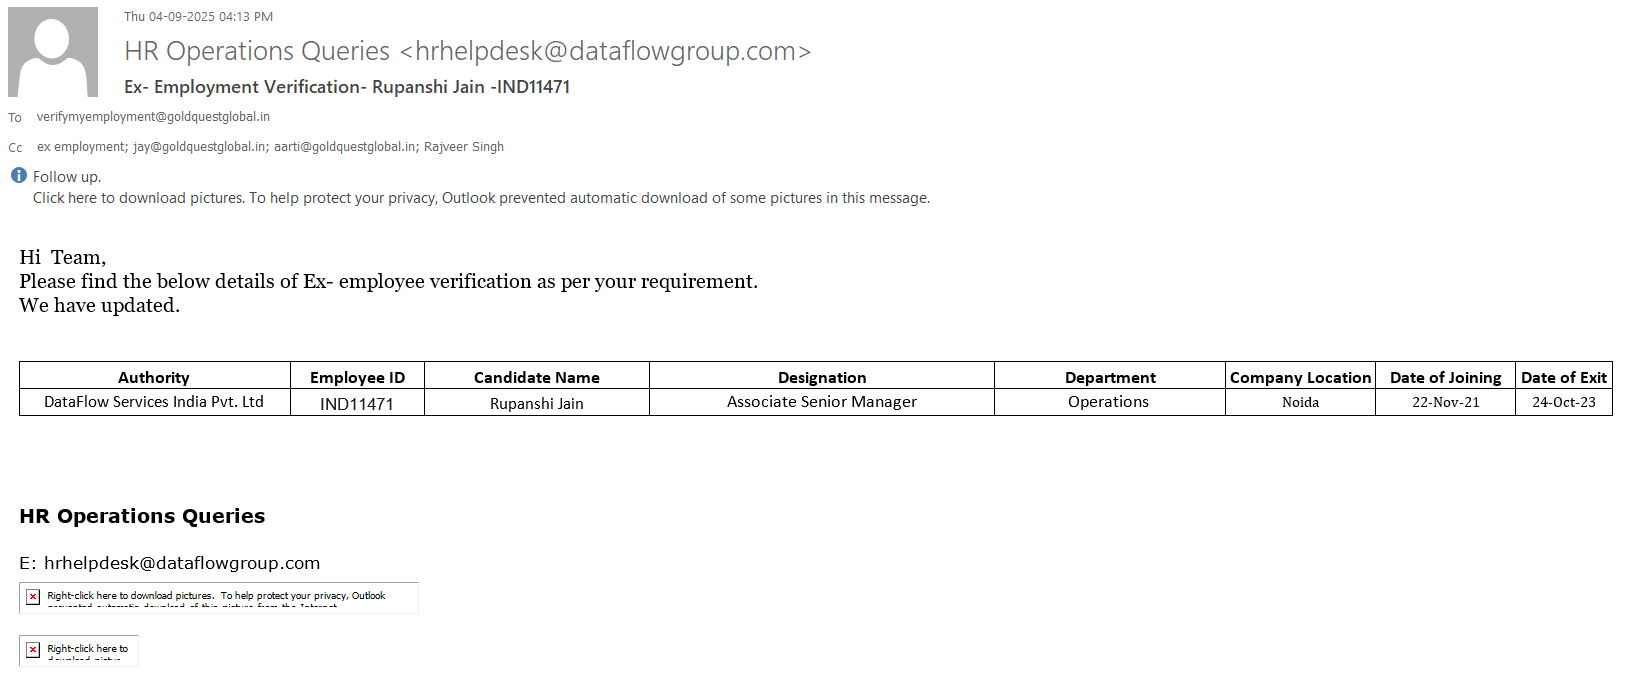Click the Employee ID cell IND11471
The width and height of the screenshot is (1625, 685).
pyautogui.click(x=357, y=403)
